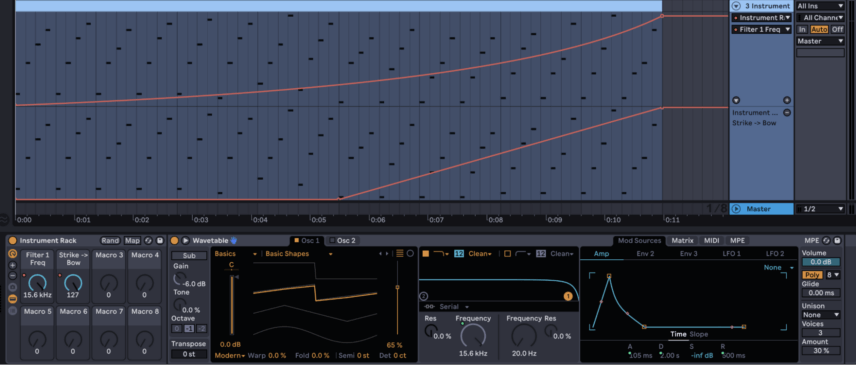Open the Basics wavetable category dropdown

pos(235,254)
